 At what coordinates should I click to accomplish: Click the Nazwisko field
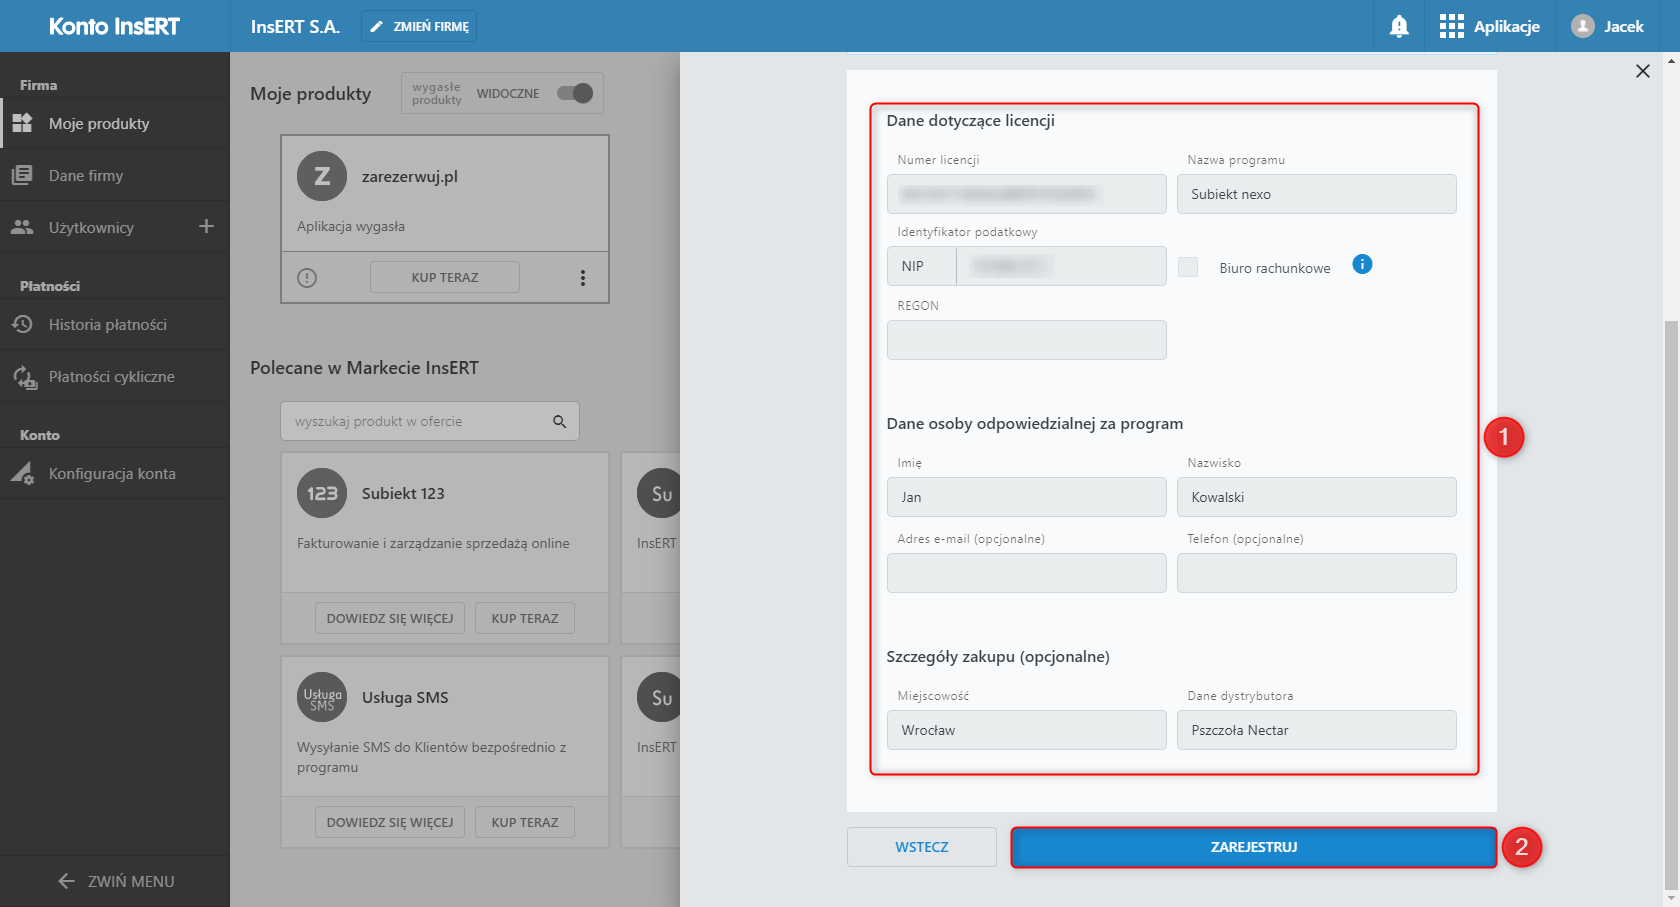pyautogui.click(x=1317, y=497)
